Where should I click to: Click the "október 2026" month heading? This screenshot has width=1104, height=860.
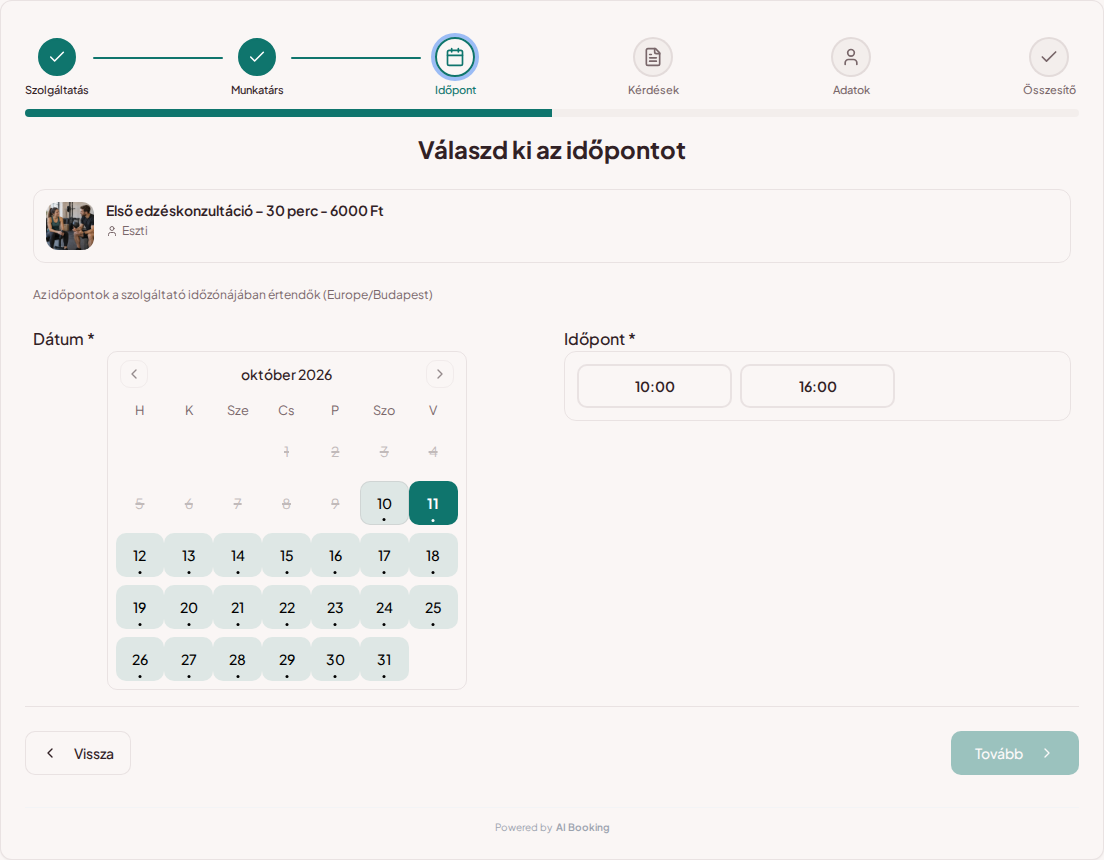[287, 375]
